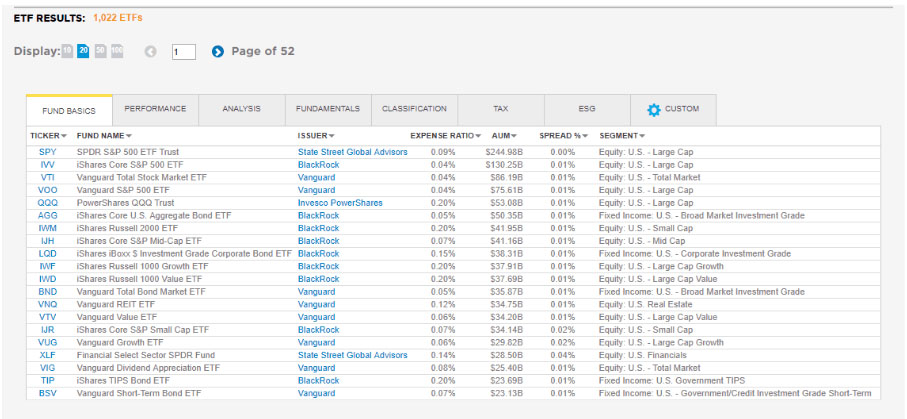Display 10 results per page
Screen dimensions: 907x419
(x=68, y=51)
